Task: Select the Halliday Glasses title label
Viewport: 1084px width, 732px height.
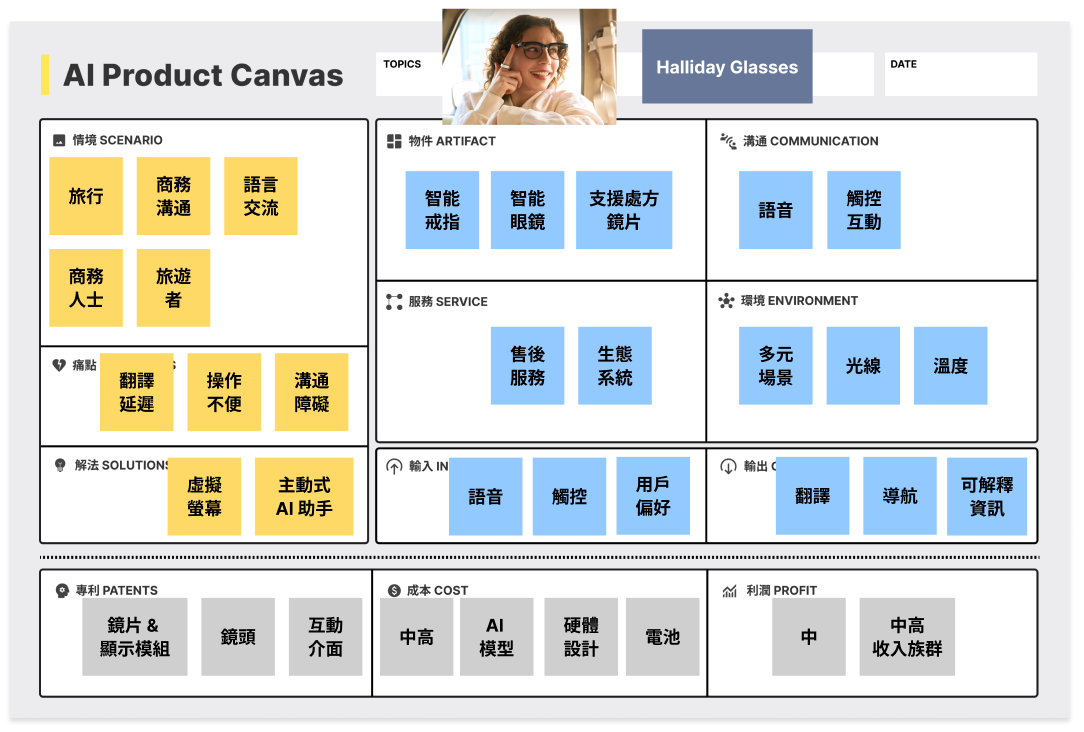Action: tap(727, 66)
